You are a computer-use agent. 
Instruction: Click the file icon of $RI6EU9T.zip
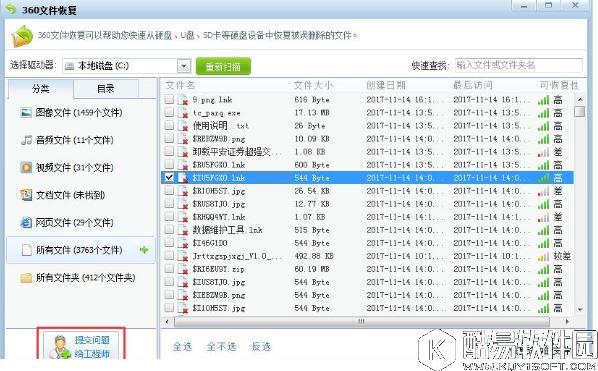[x=183, y=269]
